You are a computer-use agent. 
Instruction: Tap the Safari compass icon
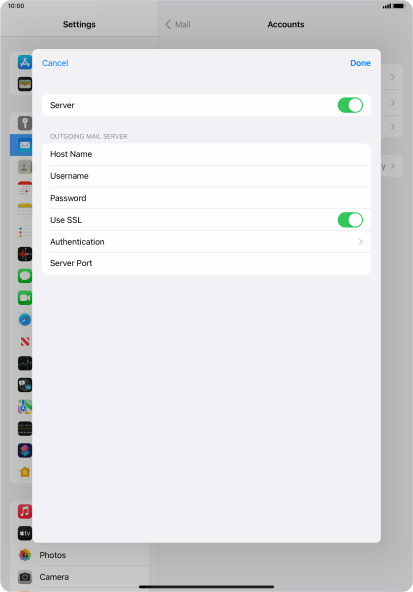25,320
